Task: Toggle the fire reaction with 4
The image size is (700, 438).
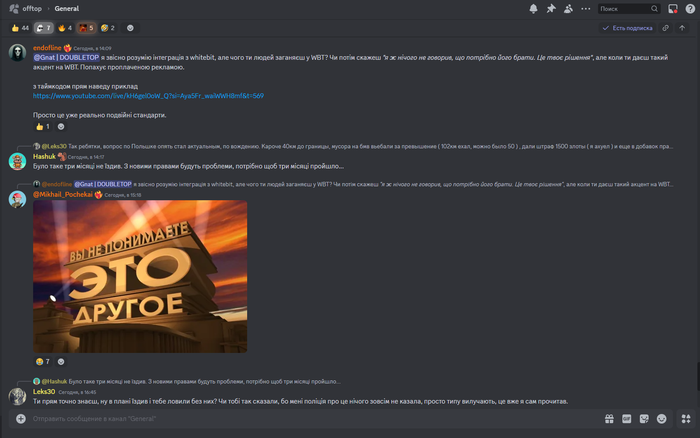Action: click(65, 28)
